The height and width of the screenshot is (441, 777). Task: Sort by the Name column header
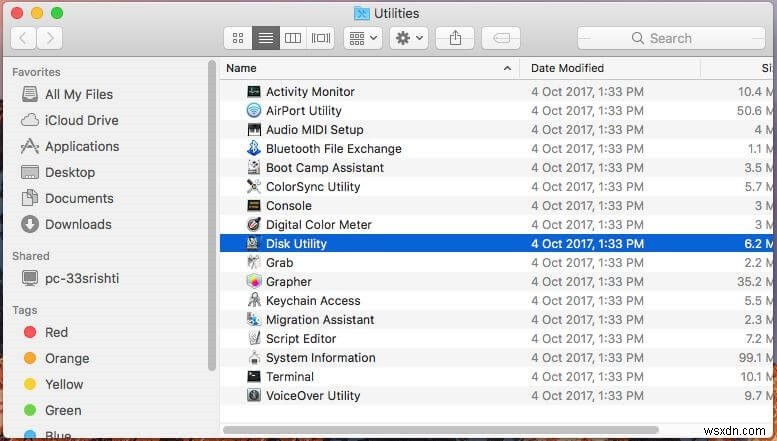tap(369, 68)
